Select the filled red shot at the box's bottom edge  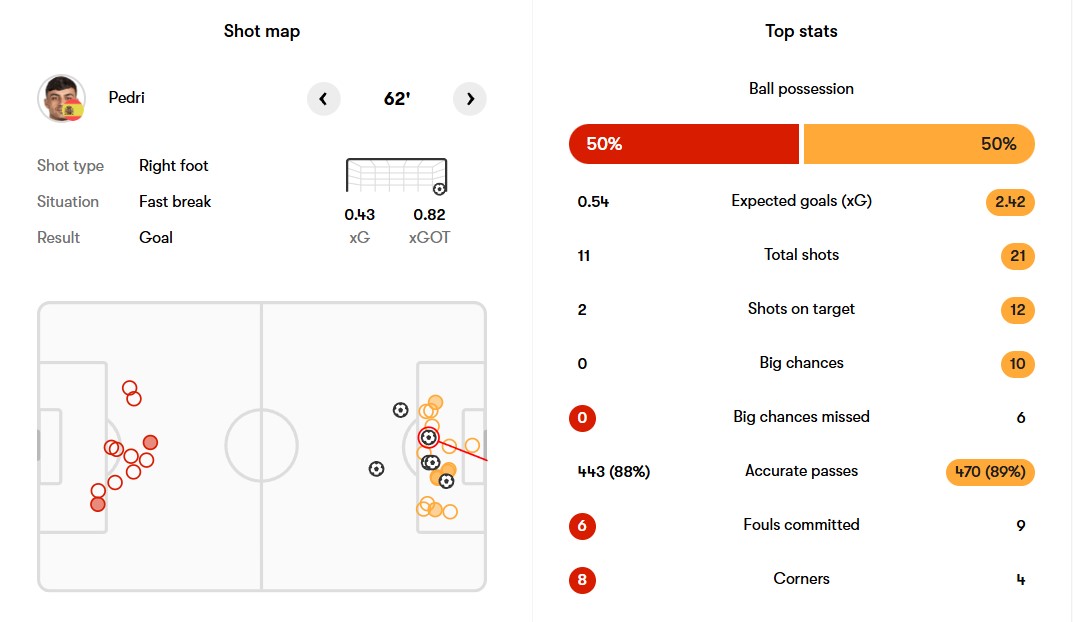(x=98, y=504)
